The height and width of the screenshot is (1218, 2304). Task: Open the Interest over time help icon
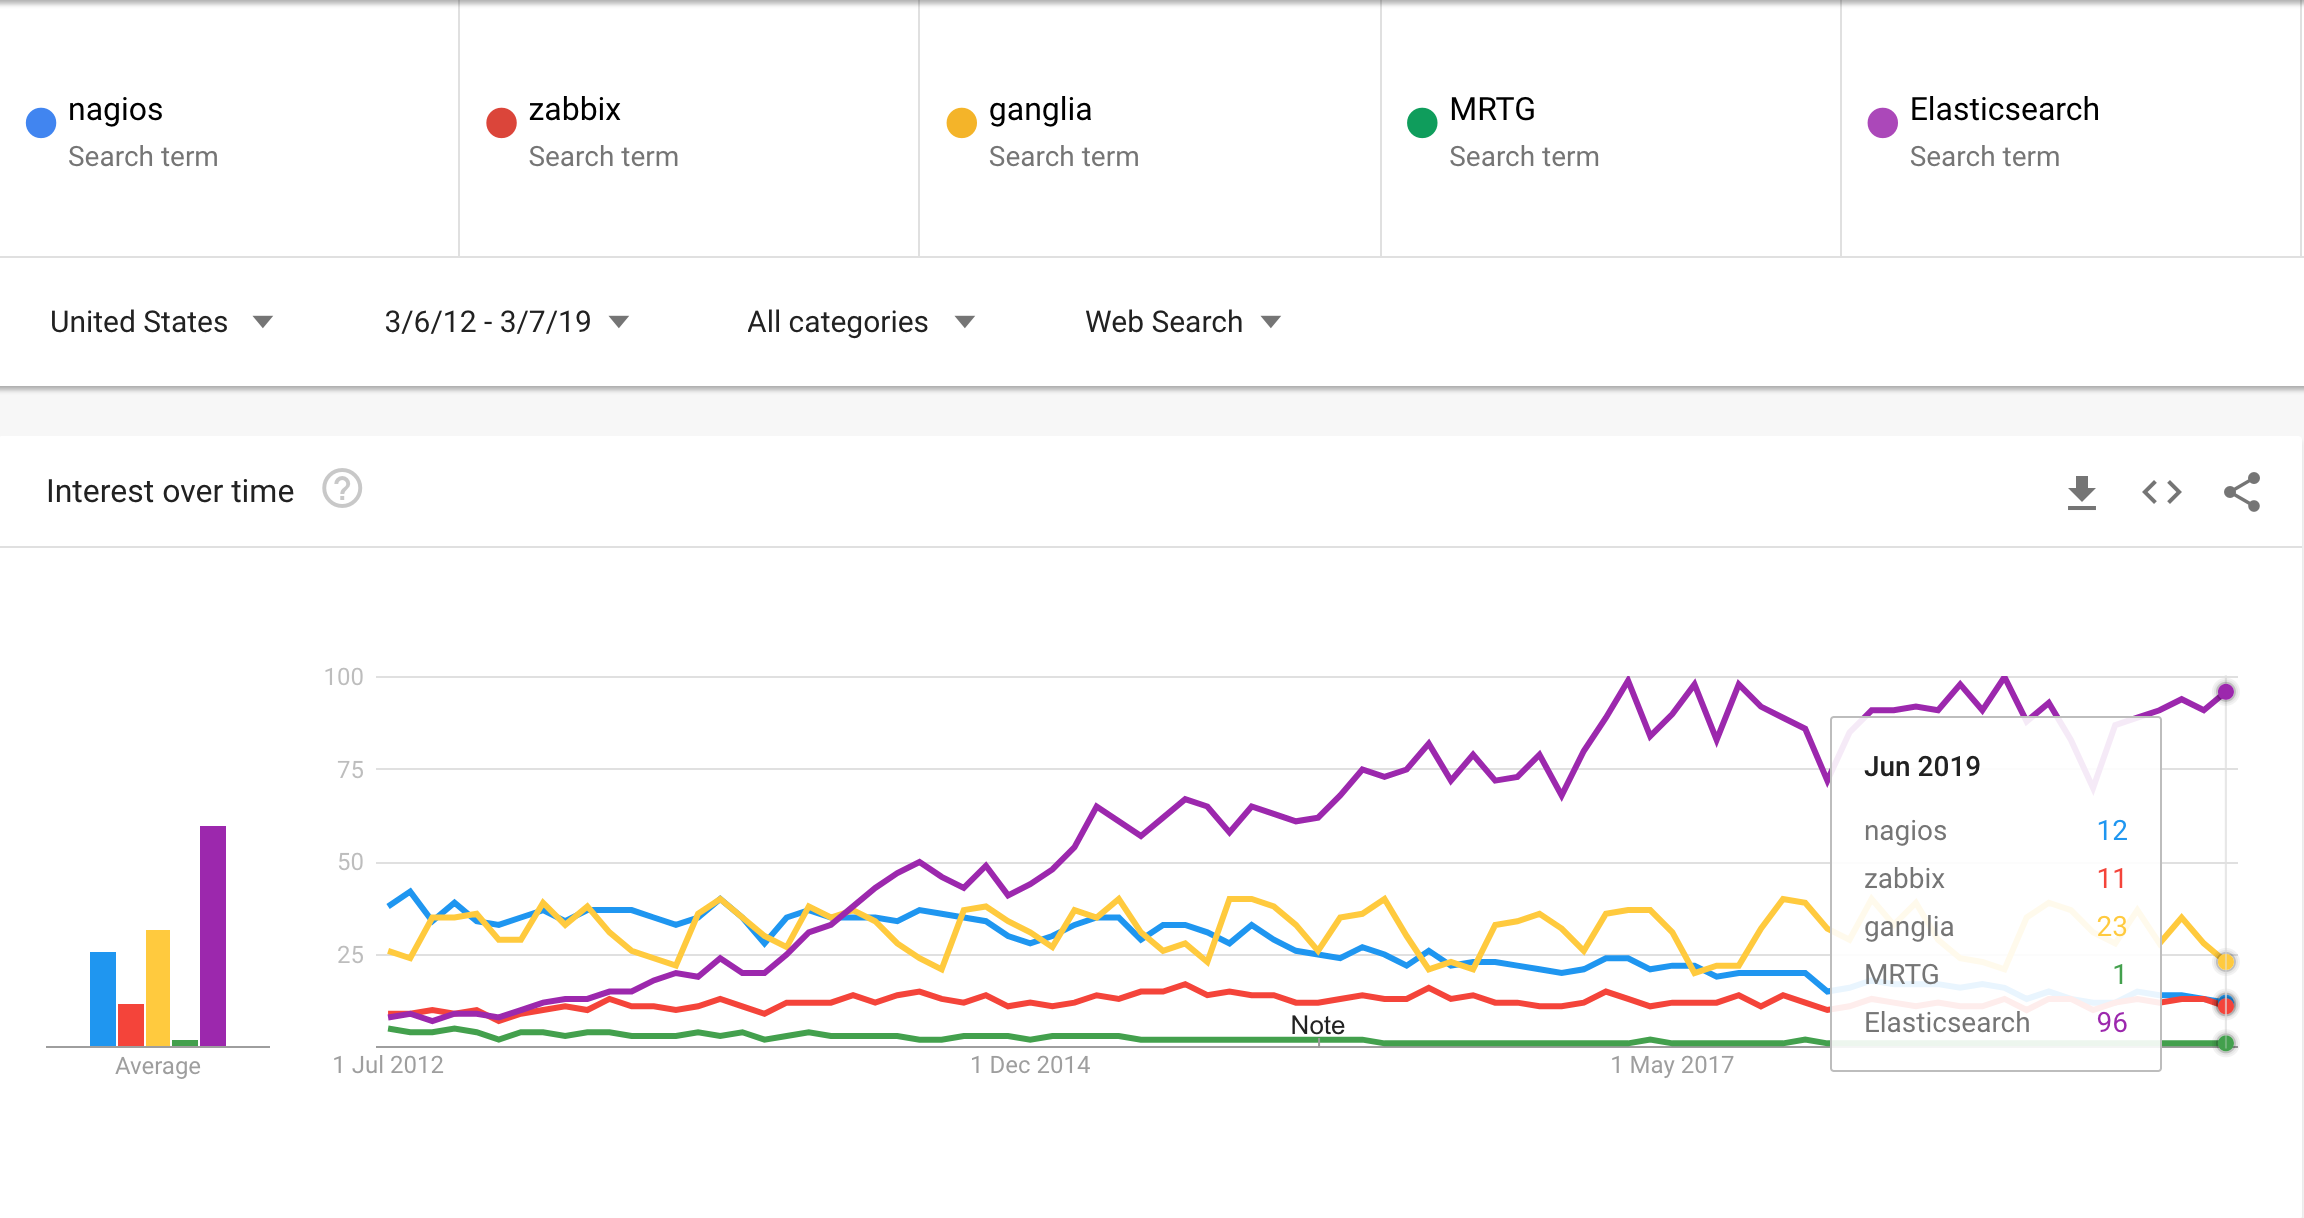(342, 490)
